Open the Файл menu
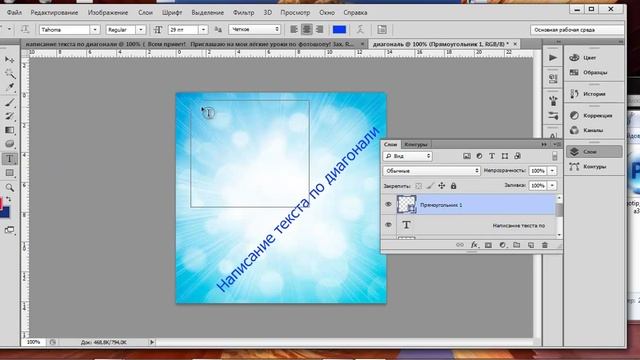Screen dimensions: 640x360 [14, 12]
